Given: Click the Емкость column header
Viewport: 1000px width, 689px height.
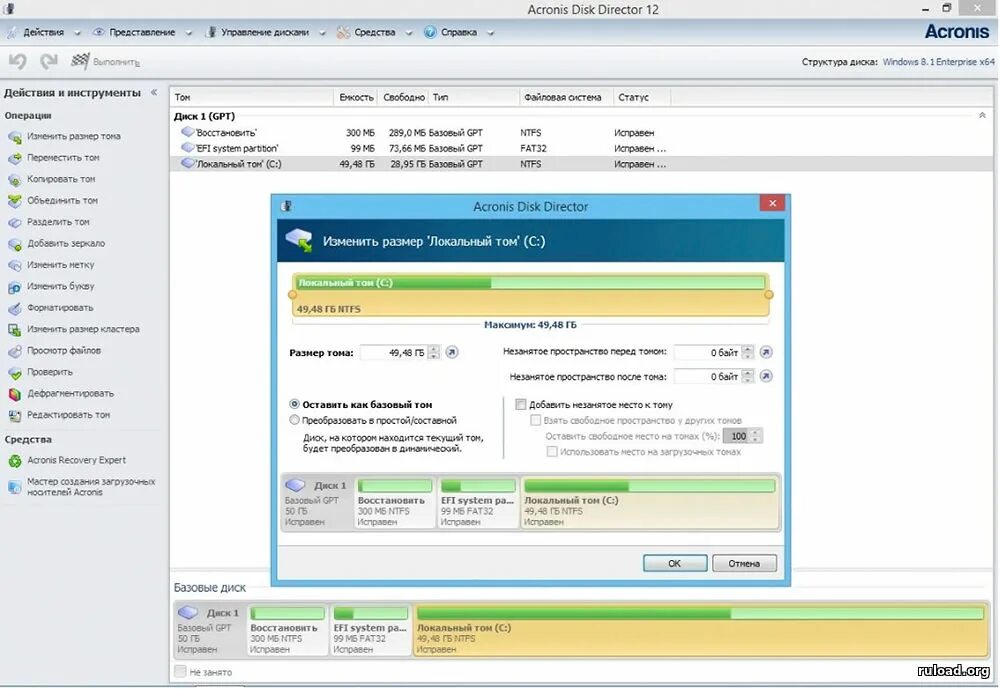Looking at the screenshot, I should click(x=355, y=97).
